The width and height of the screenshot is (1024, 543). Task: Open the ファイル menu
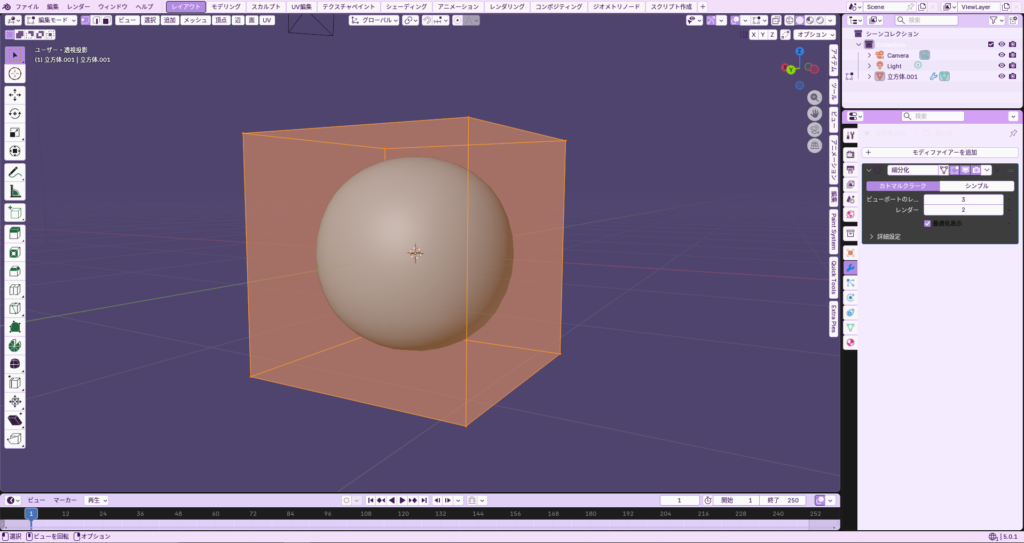(x=27, y=7)
